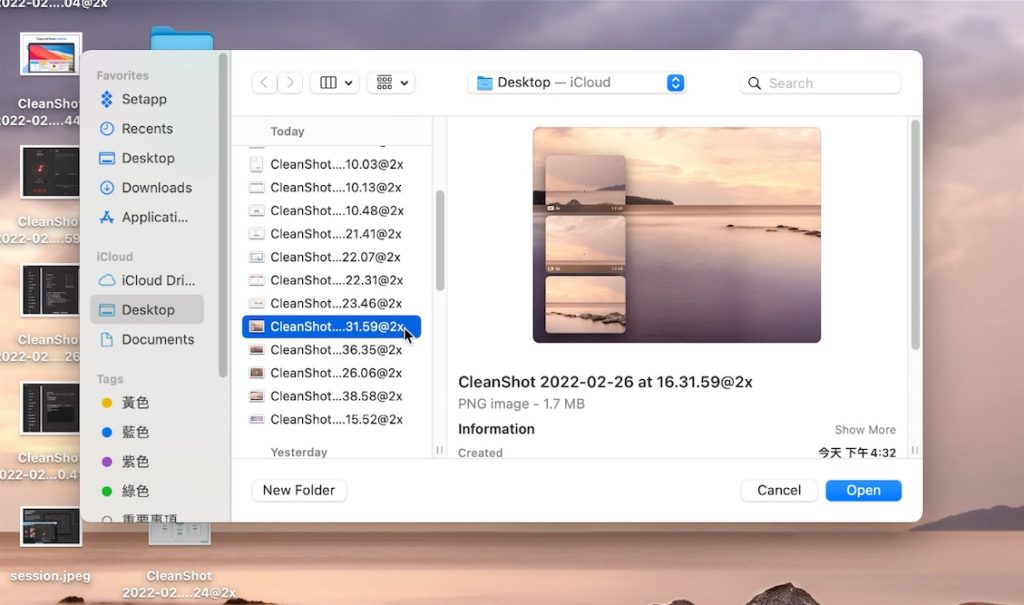Open Downloads in the sidebar

[x=147, y=188]
